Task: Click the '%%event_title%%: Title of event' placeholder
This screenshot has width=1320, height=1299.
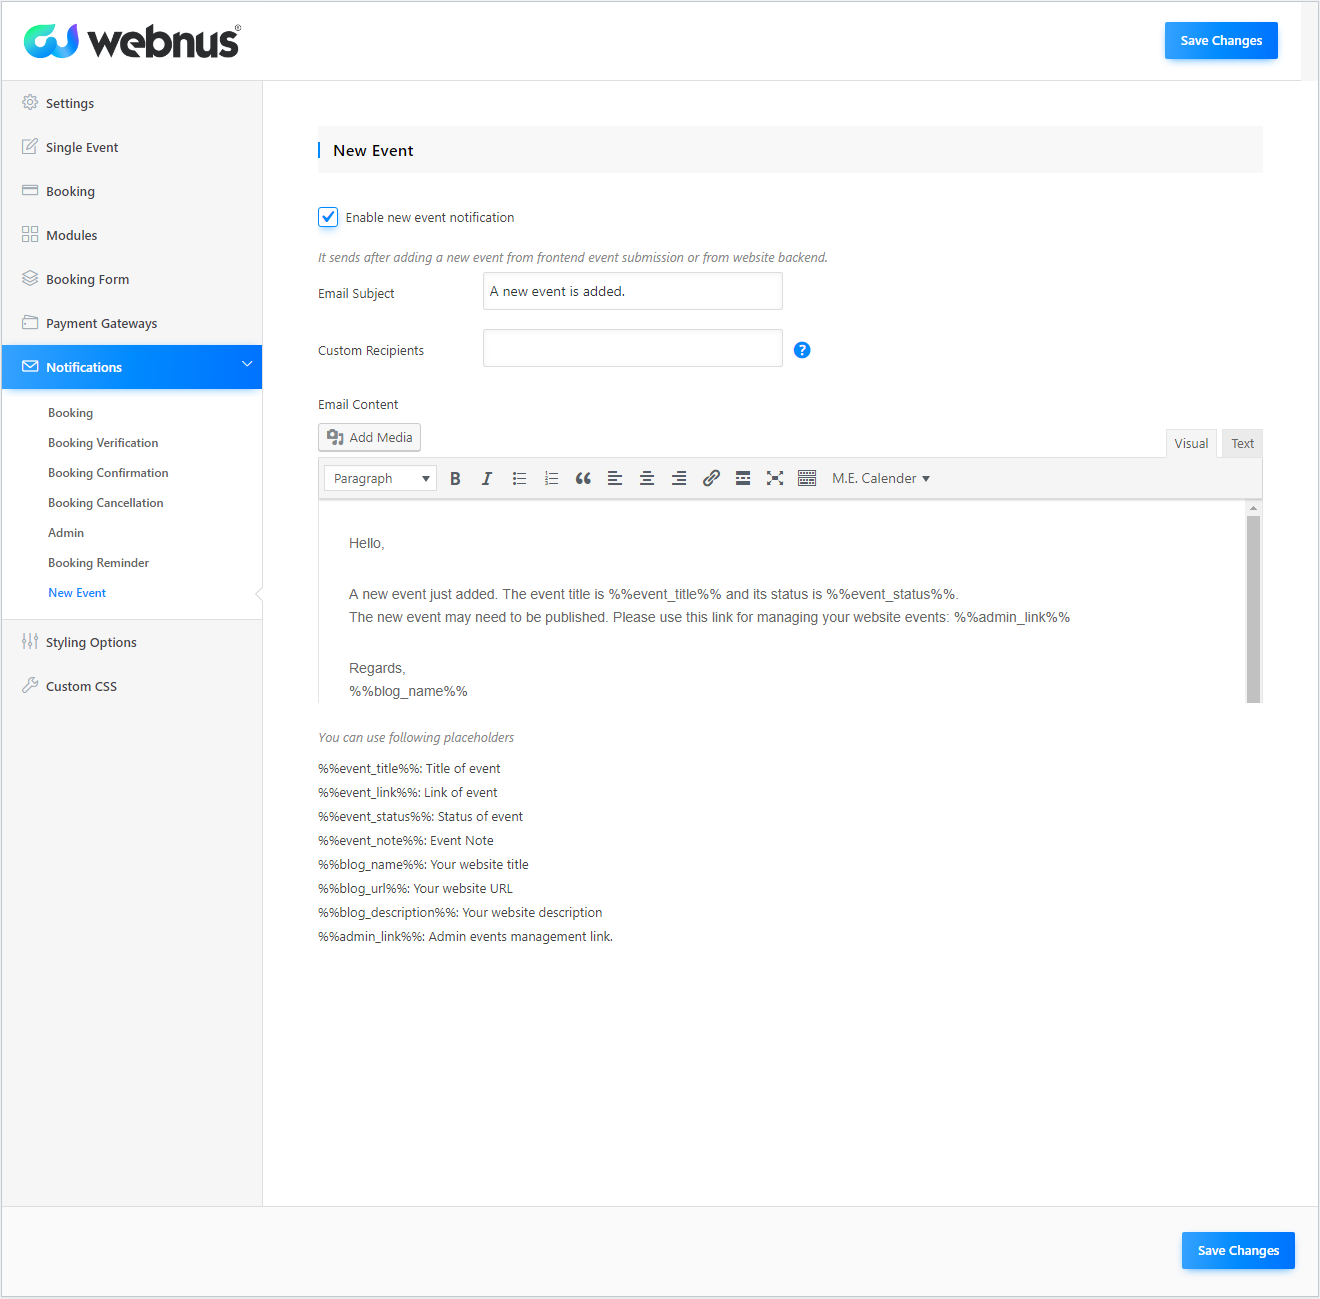Action: click(x=409, y=769)
